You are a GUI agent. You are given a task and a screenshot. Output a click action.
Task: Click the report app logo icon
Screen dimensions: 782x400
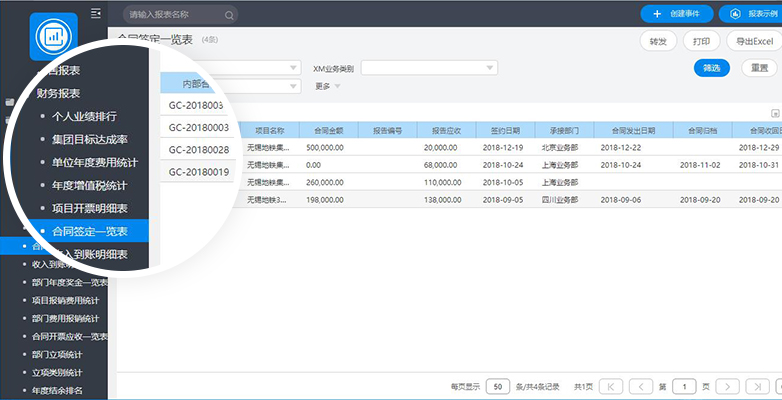tap(54, 36)
